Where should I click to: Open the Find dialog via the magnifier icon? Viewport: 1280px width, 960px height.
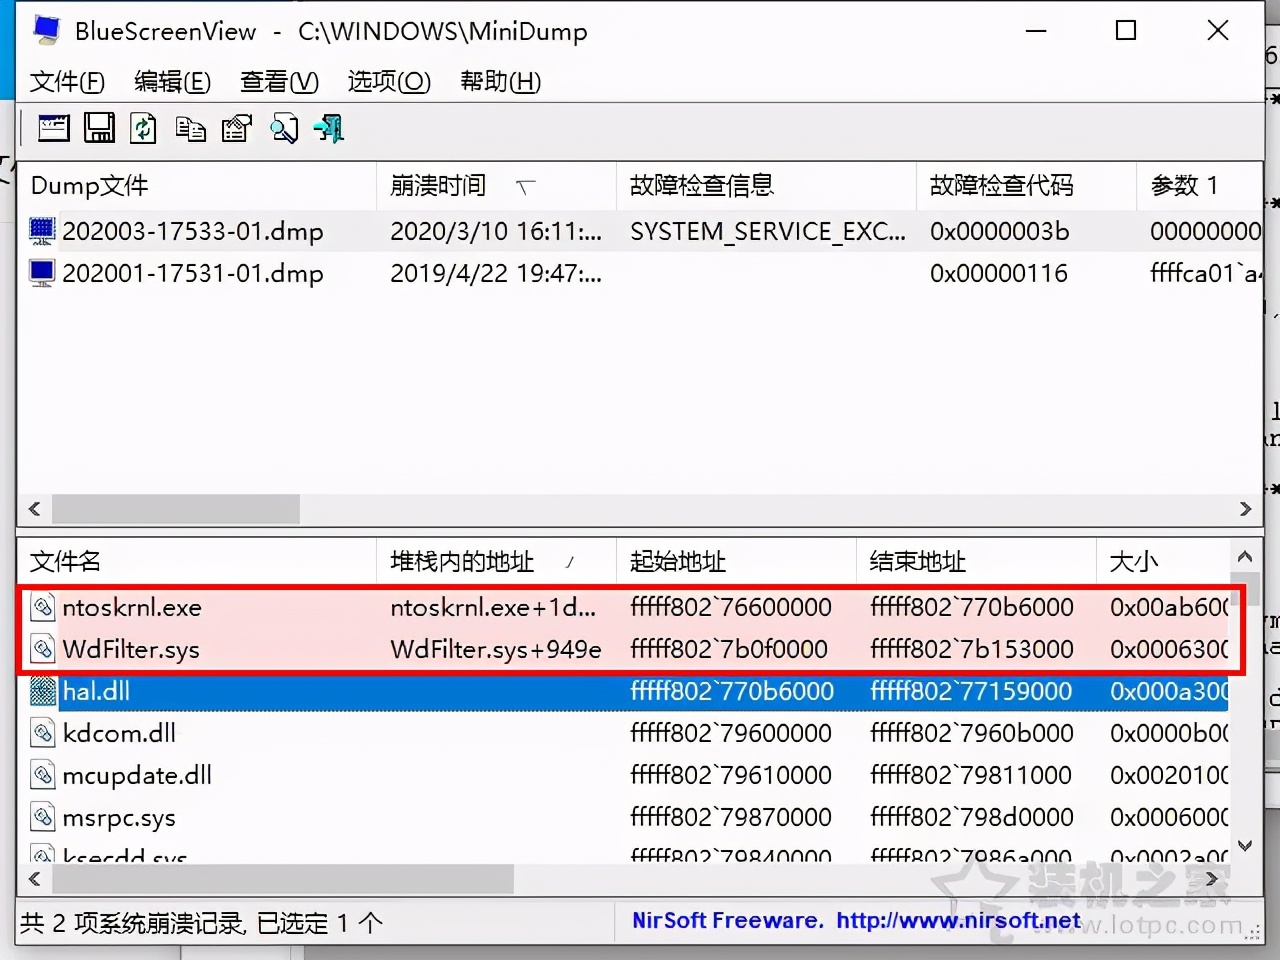(284, 128)
